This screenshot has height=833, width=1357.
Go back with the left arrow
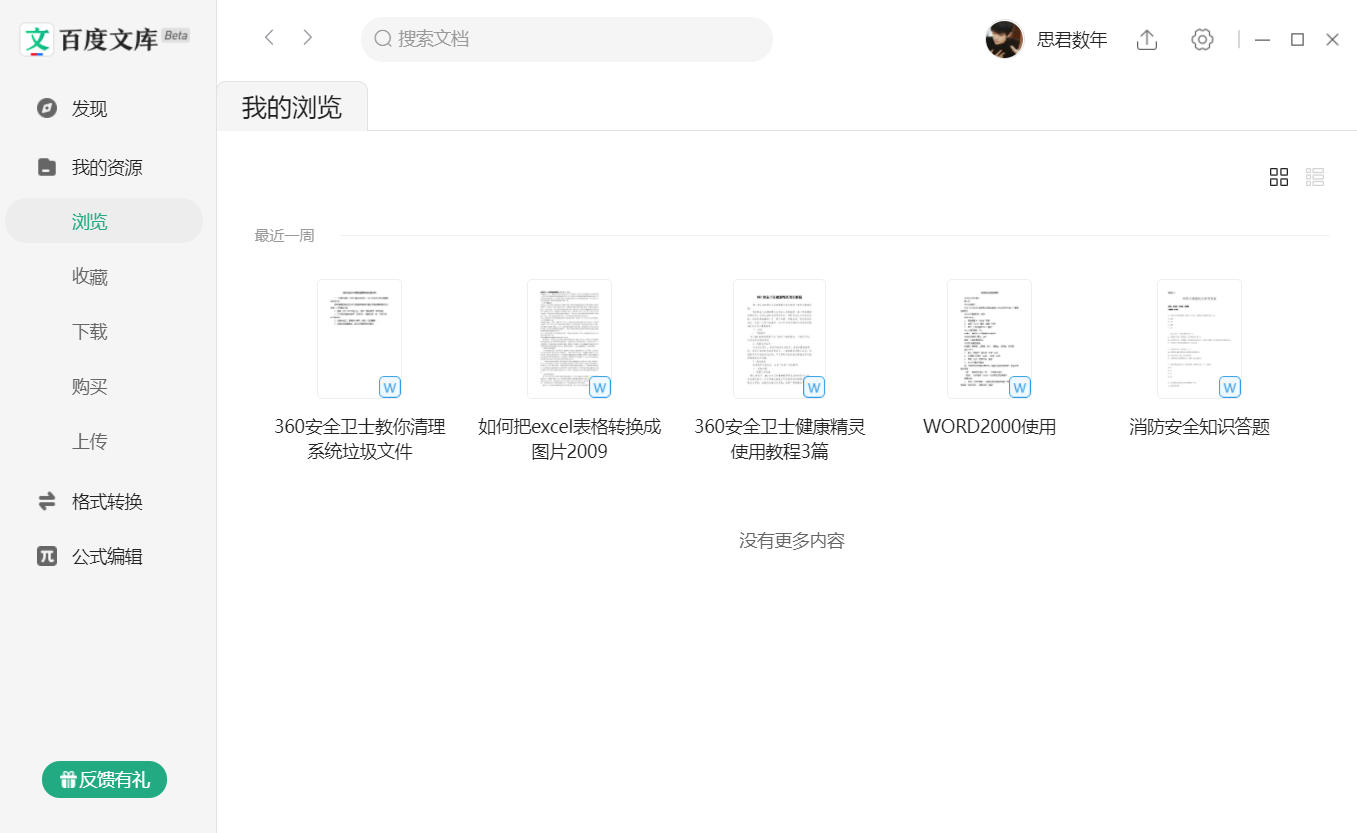pos(269,38)
